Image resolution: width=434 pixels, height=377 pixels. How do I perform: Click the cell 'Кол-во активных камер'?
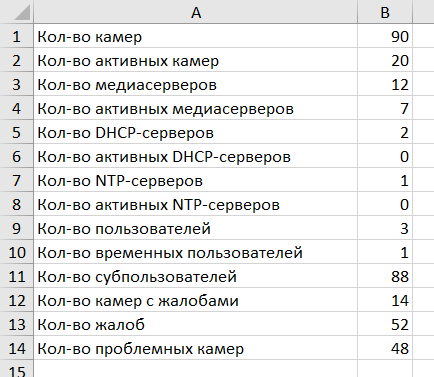click(x=196, y=60)
